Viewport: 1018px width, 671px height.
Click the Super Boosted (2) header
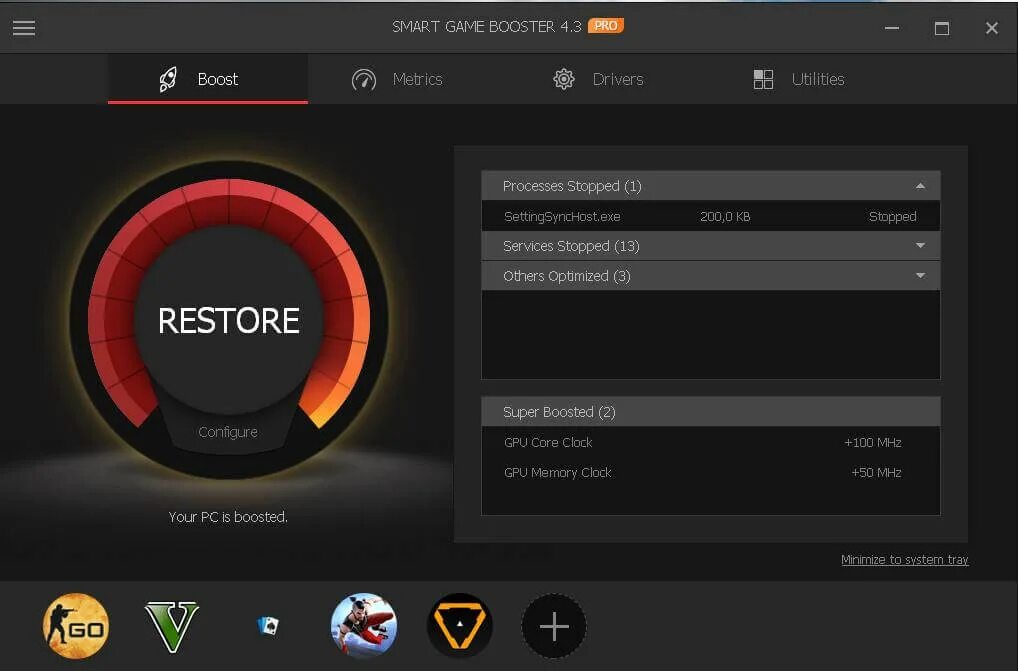pos(711,411)
